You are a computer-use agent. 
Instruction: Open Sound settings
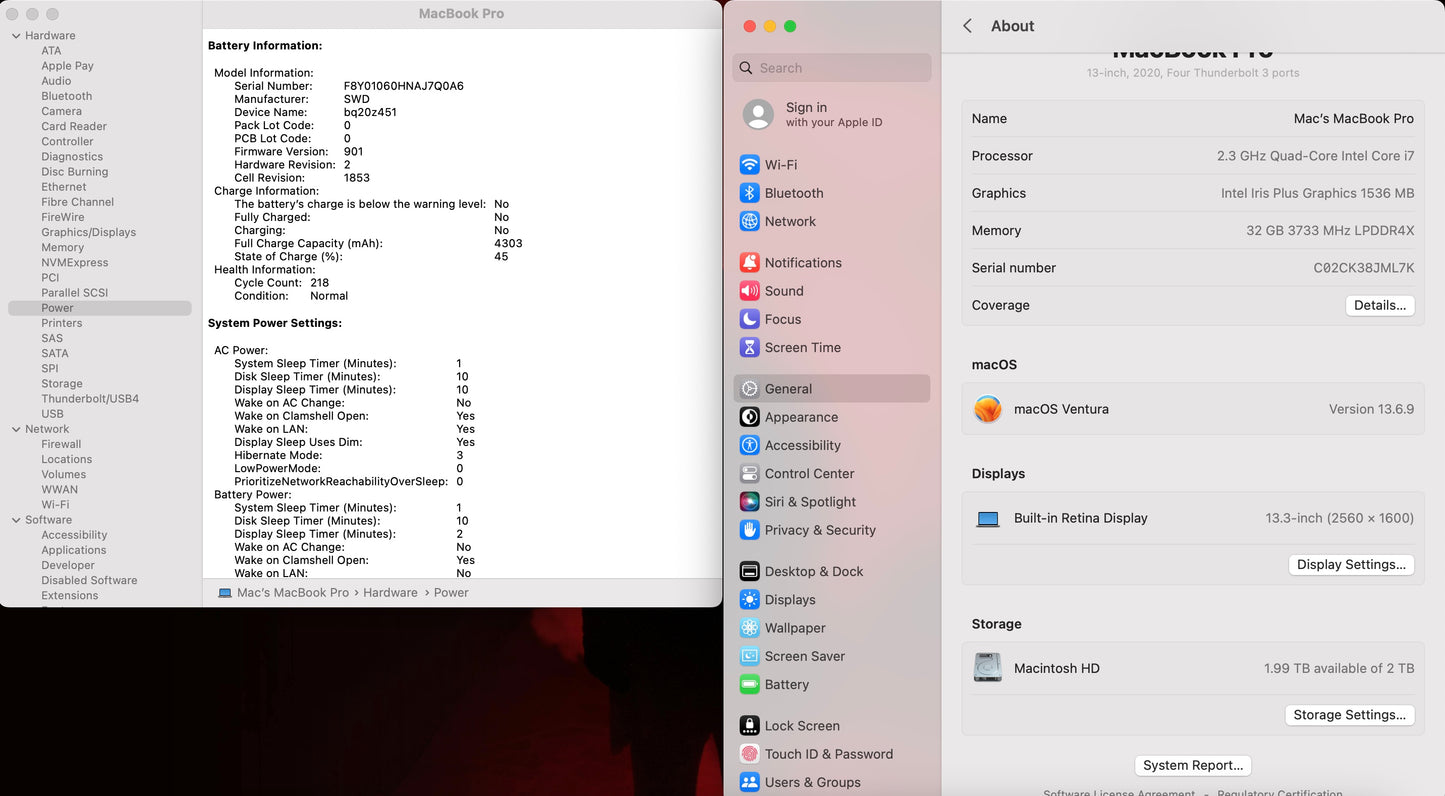[783, 290]
